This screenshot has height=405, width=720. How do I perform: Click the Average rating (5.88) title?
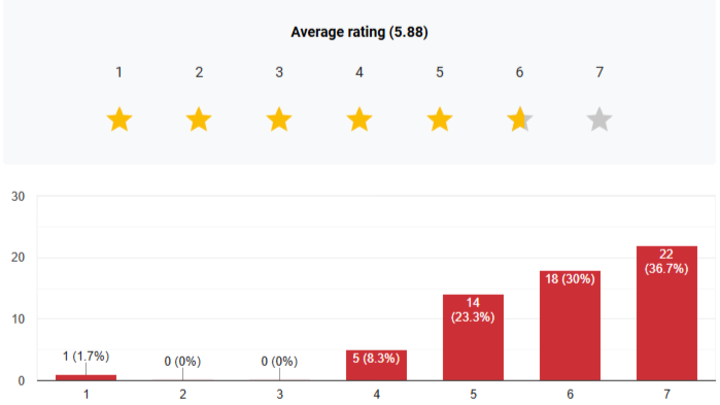click(359, 32)
